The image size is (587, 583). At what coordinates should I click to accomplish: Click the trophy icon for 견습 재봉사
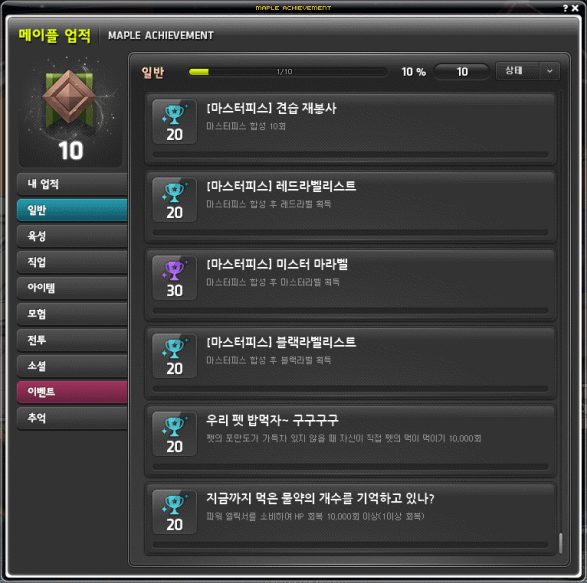[x=174, y=114]
